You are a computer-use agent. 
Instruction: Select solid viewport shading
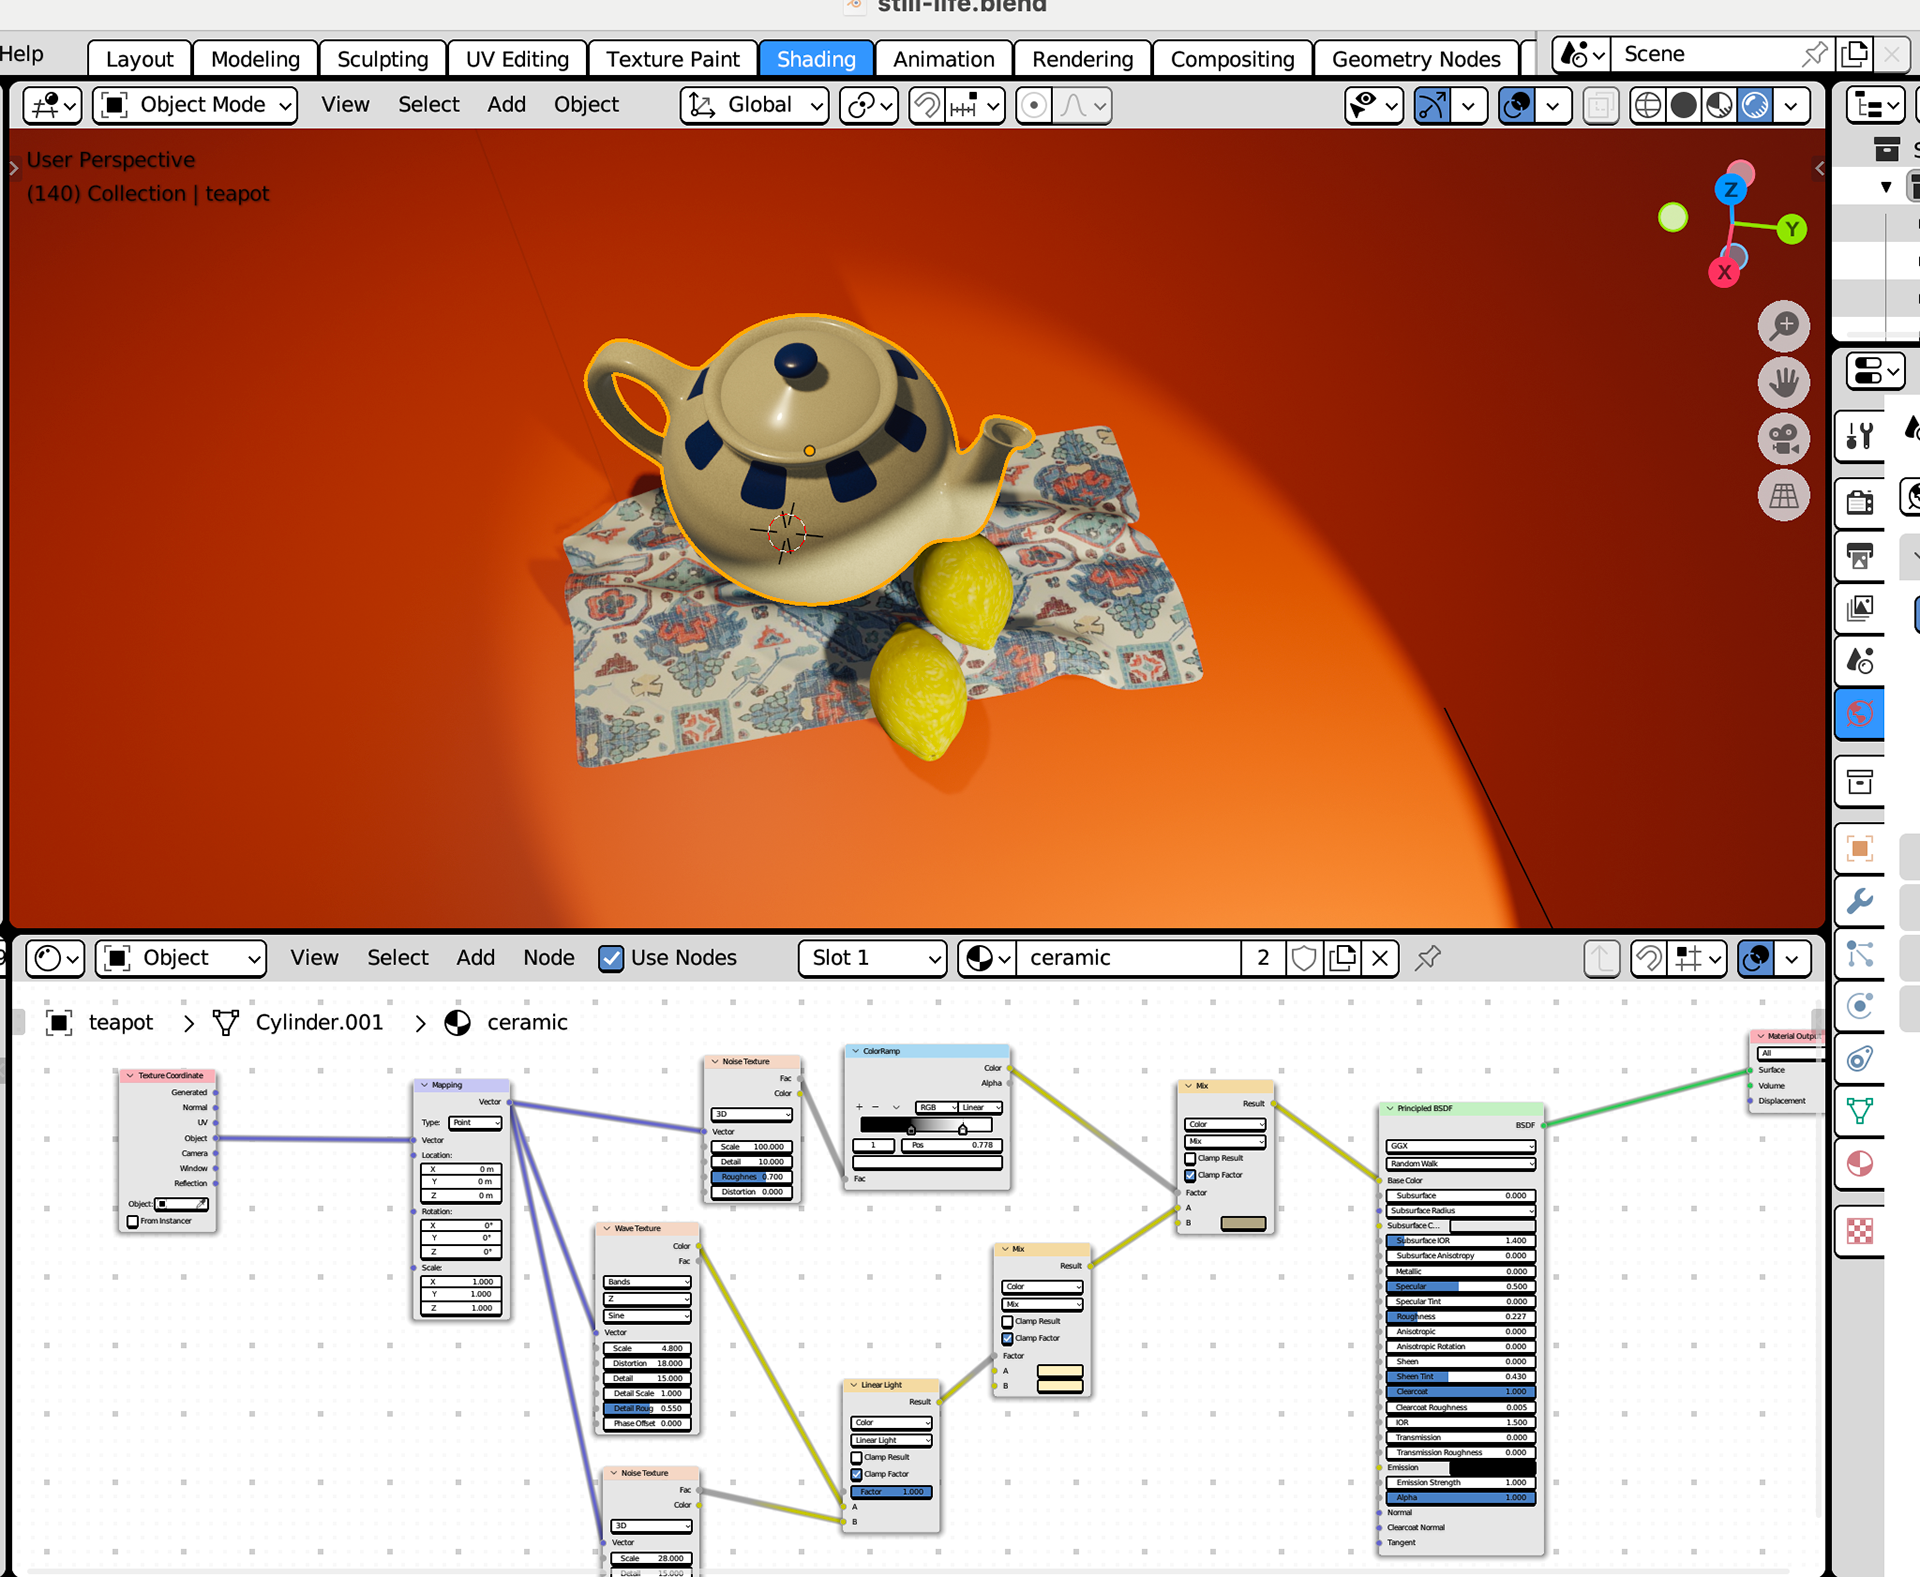1683,105
